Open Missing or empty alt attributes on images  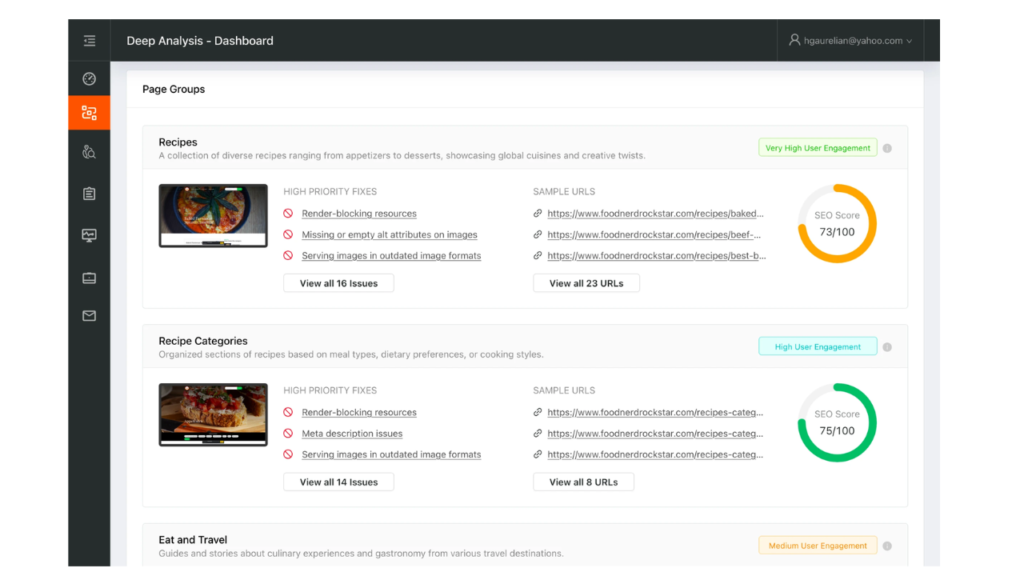click(x=389, y=234)
